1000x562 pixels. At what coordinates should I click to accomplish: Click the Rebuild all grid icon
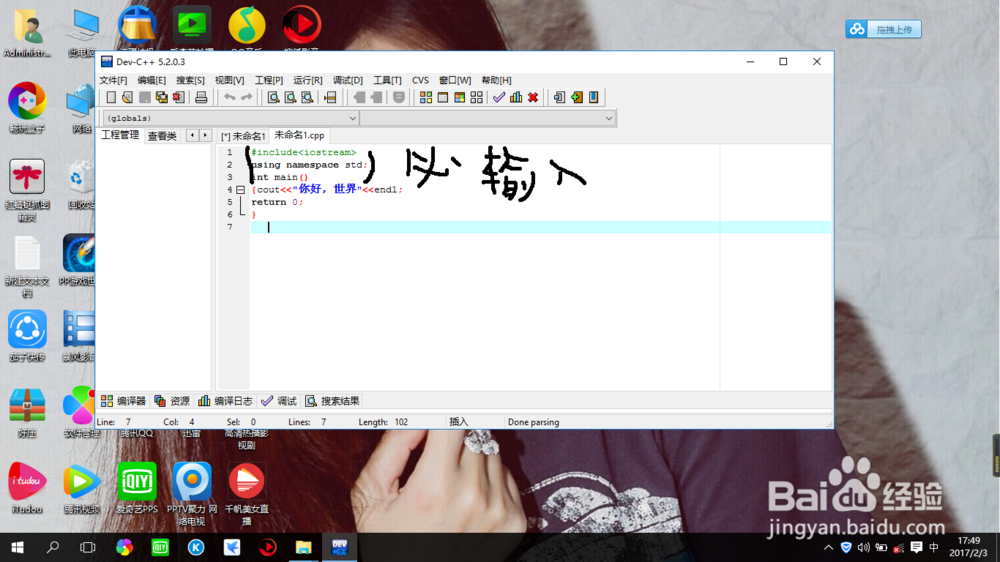click(476, 98)
